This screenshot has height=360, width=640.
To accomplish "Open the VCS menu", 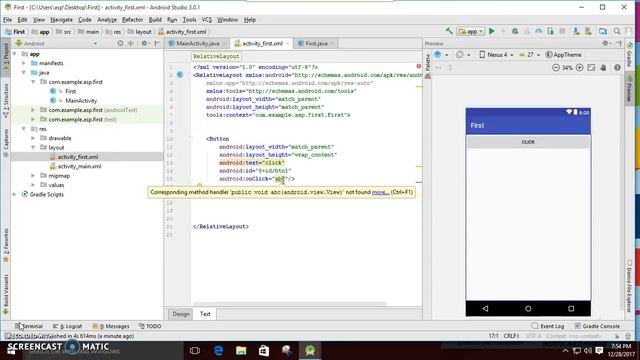I will point(207,20).
